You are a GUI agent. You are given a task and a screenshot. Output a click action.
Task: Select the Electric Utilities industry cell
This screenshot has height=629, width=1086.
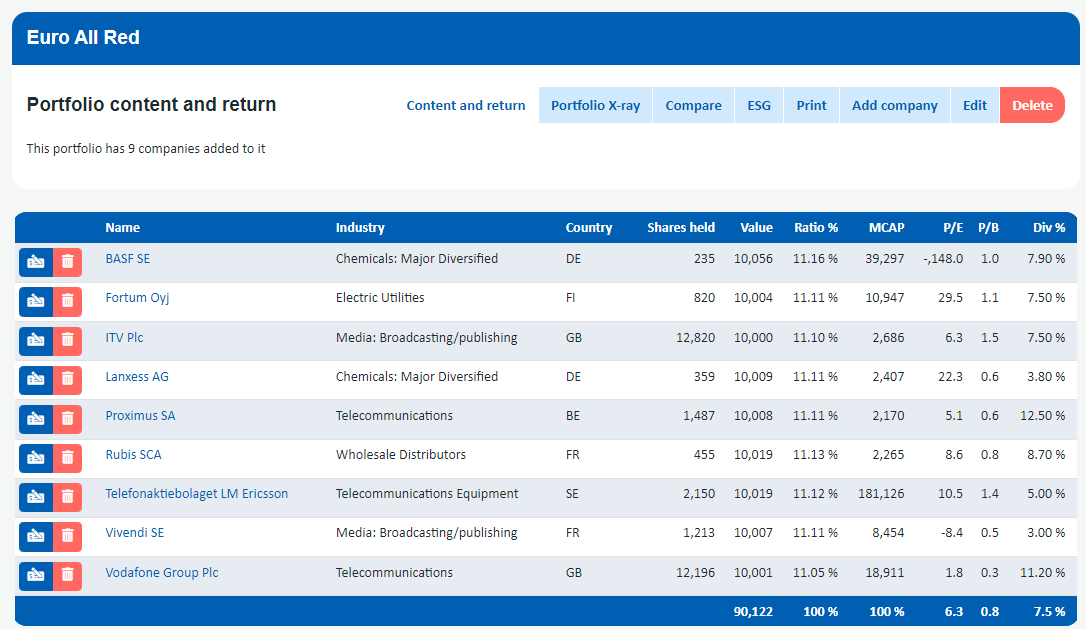point(380,298)
